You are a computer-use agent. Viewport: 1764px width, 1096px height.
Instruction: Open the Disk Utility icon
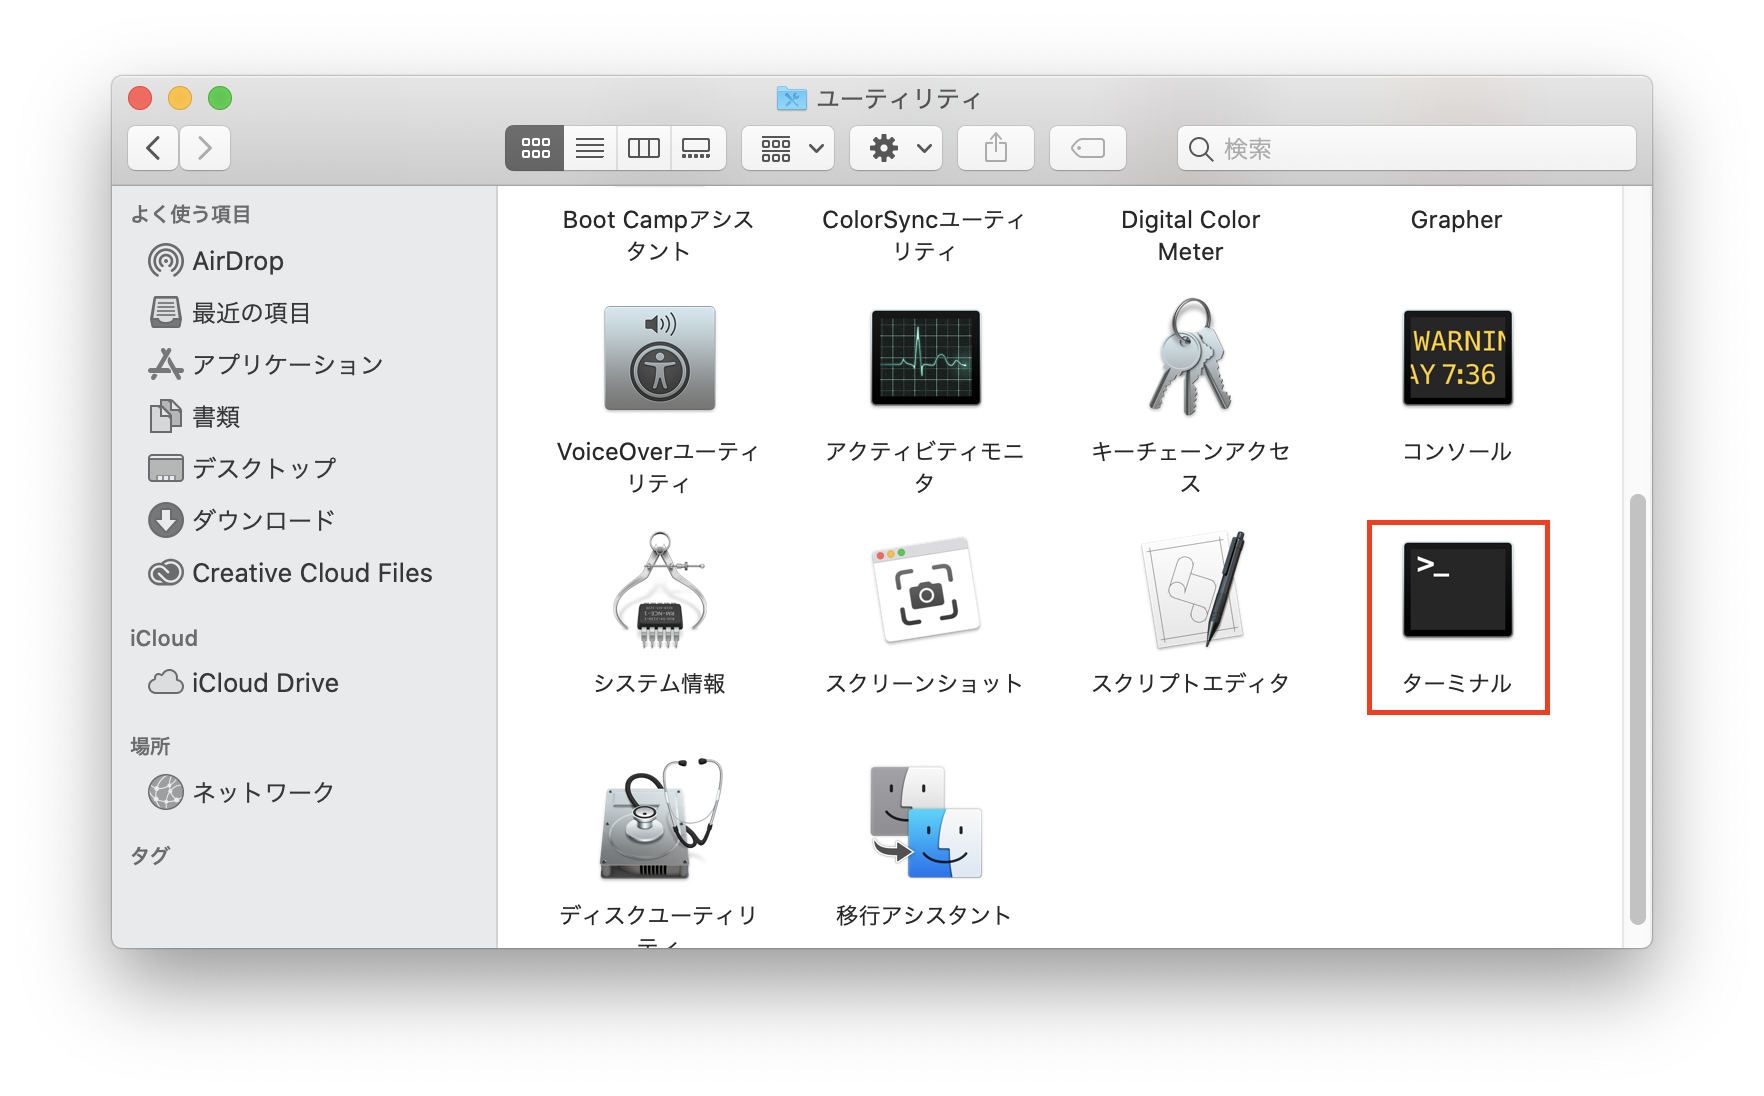(x=660, y=820)
